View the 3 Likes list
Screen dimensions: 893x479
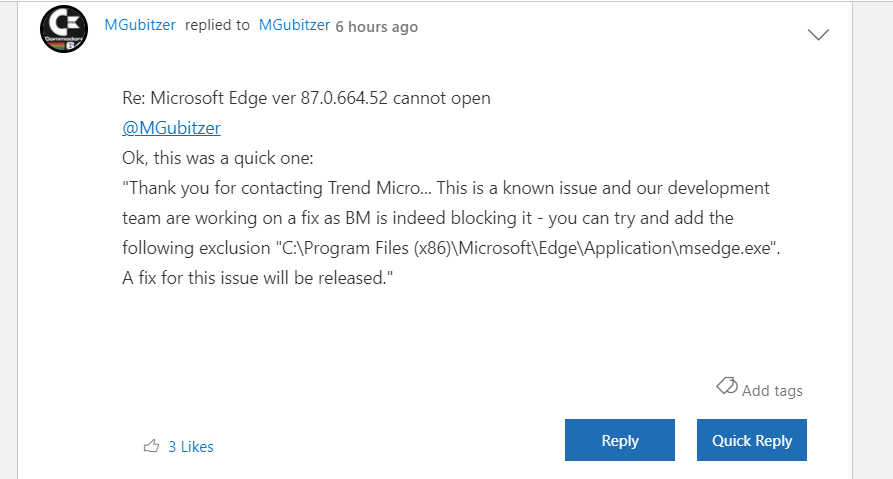[x=190, y=447]
